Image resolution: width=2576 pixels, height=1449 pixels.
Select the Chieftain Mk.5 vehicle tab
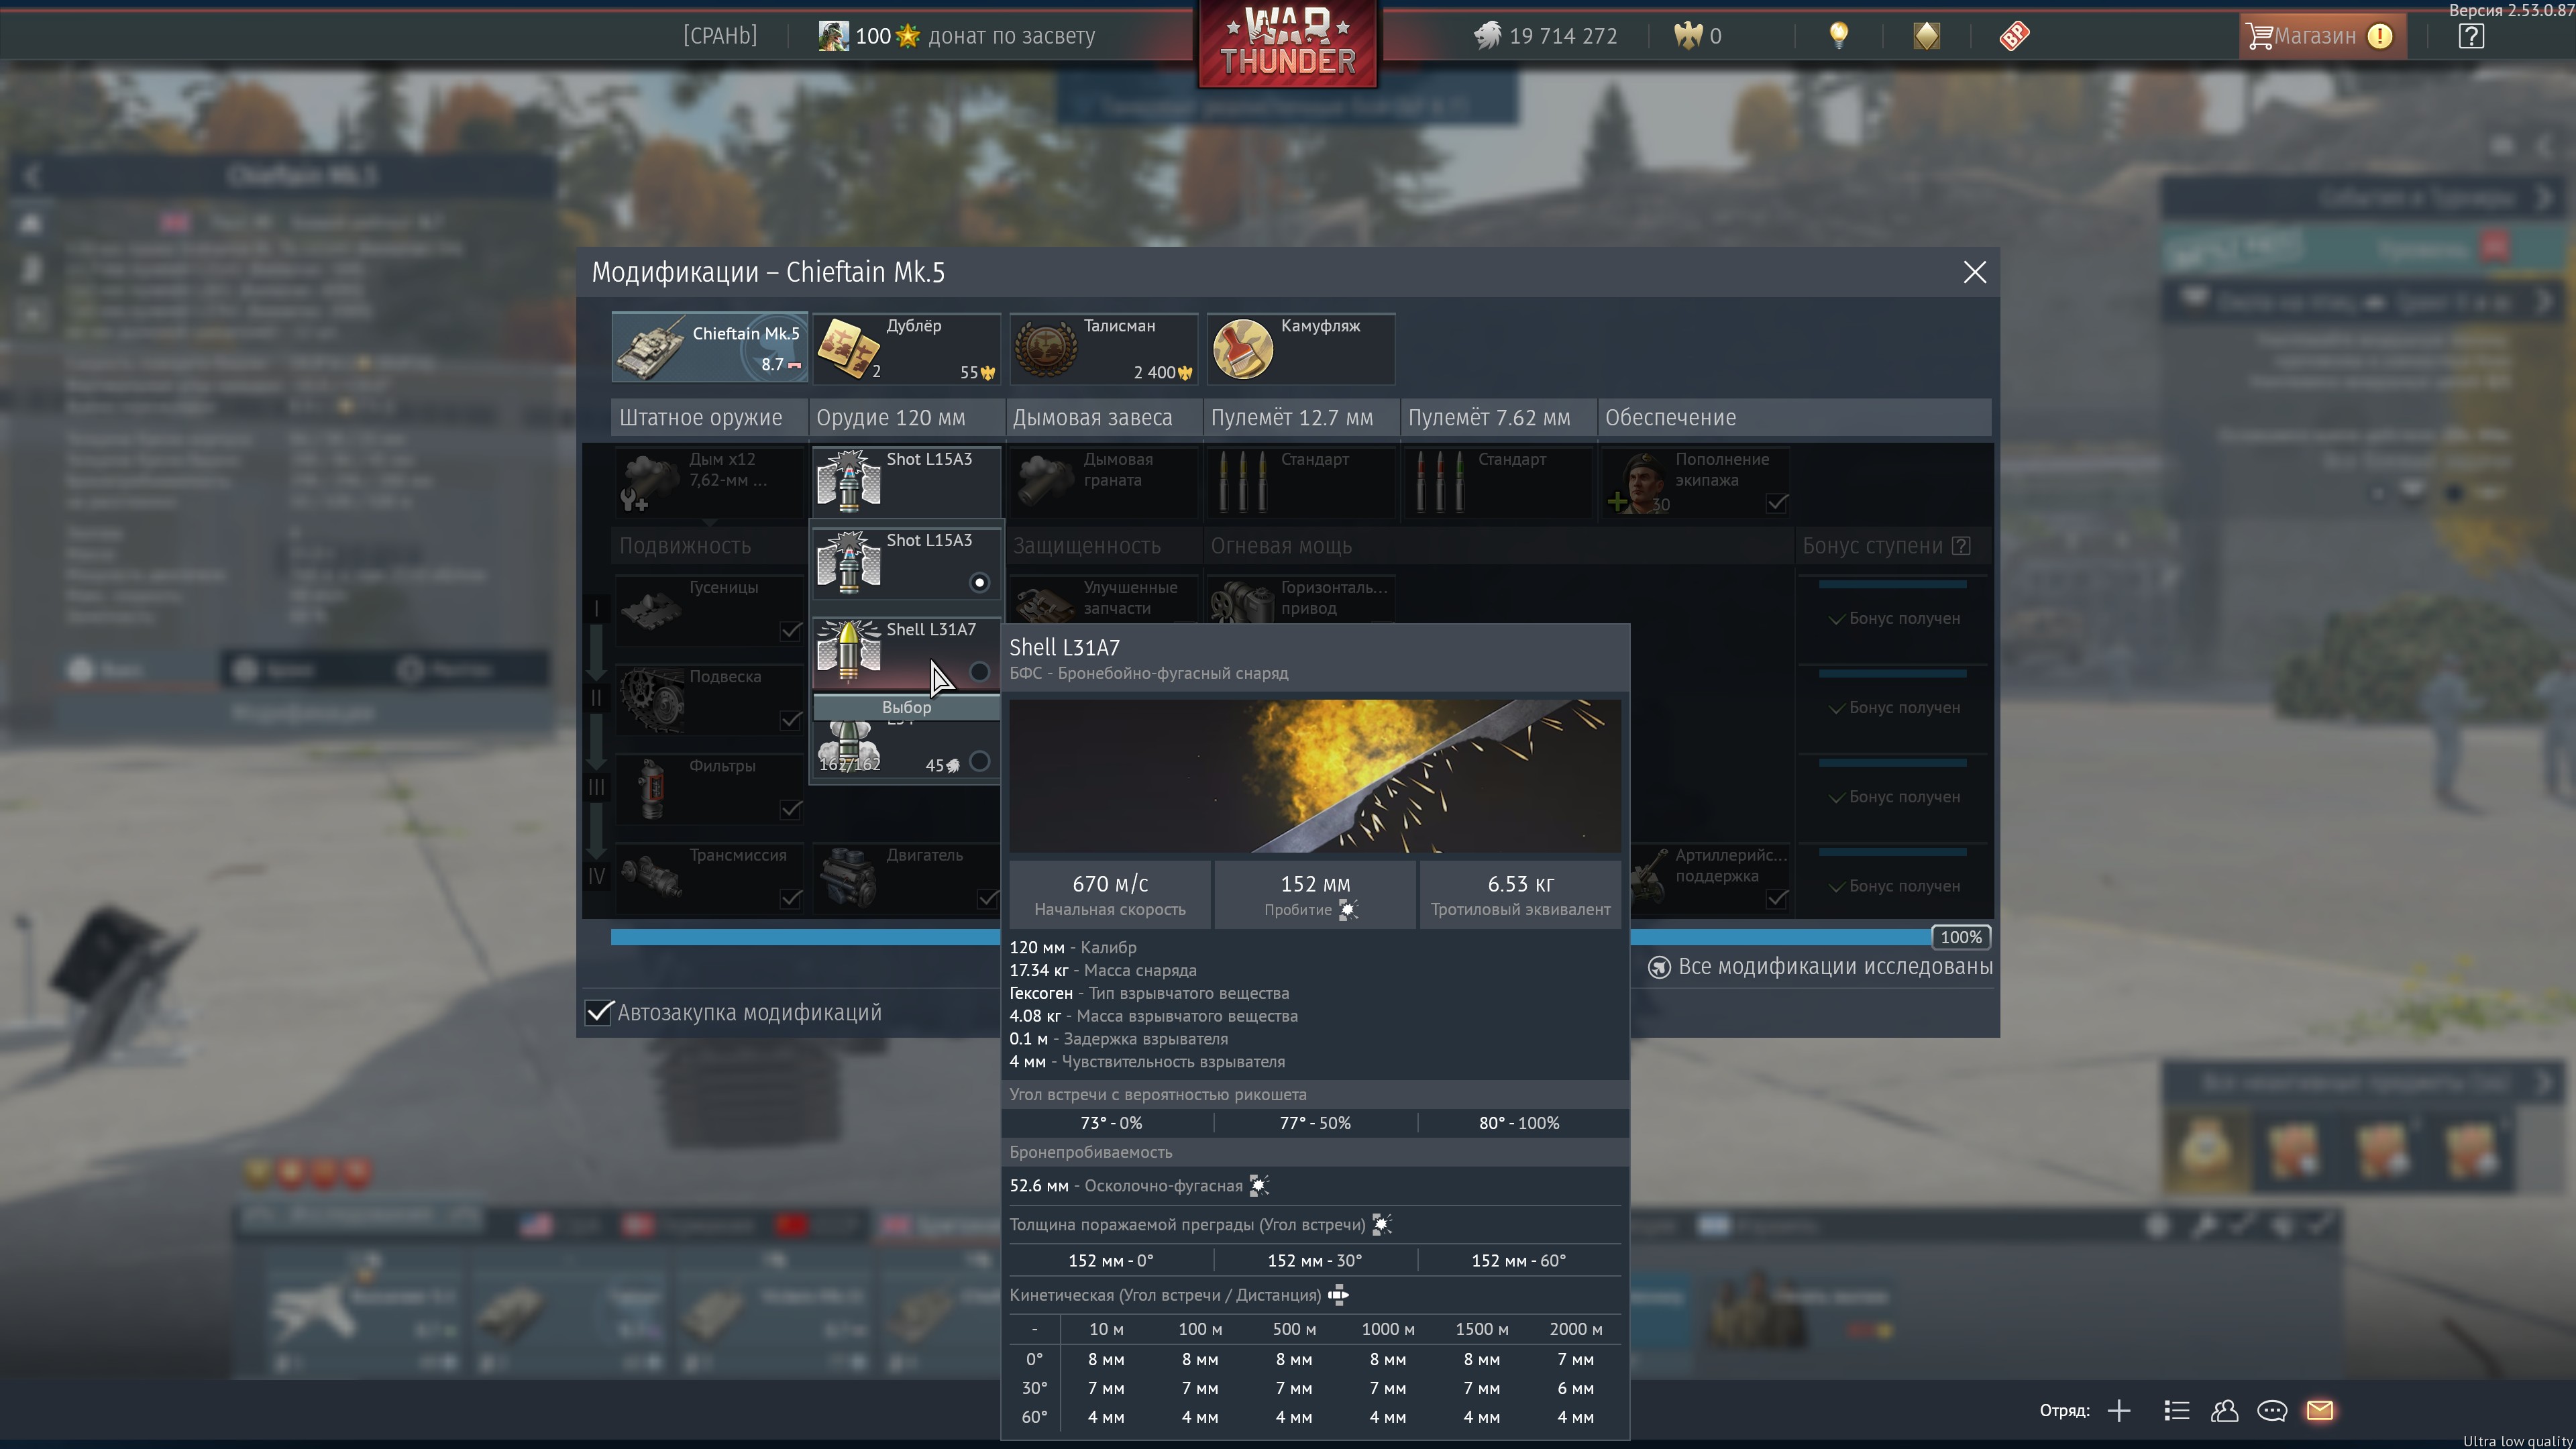709,348
